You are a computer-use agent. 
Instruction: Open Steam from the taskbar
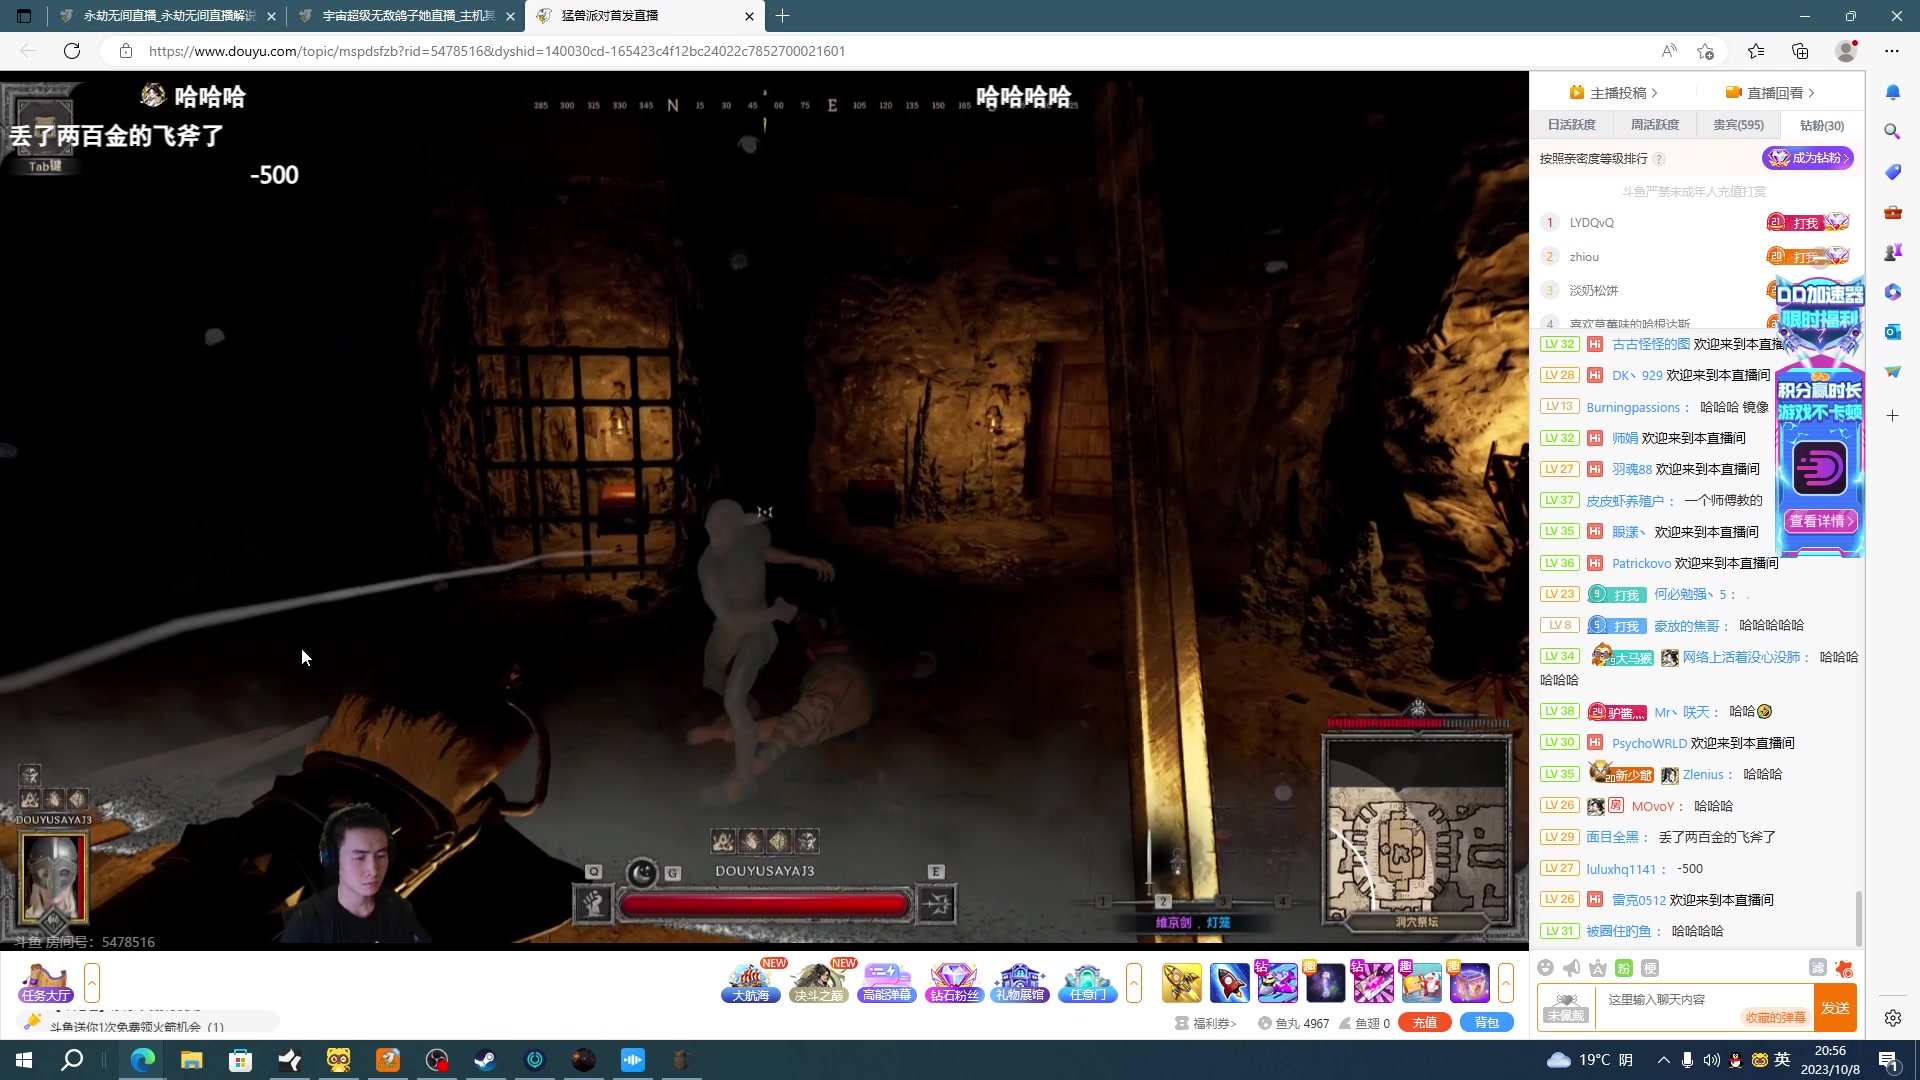coord(486,1060)
